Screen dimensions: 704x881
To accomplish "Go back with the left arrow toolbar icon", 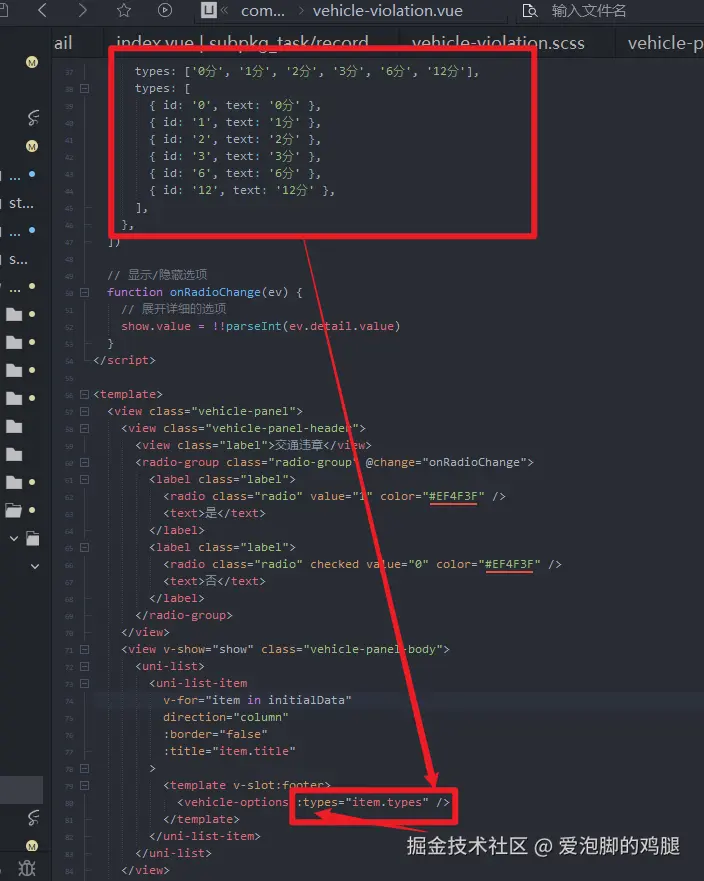I will (42, 10).
